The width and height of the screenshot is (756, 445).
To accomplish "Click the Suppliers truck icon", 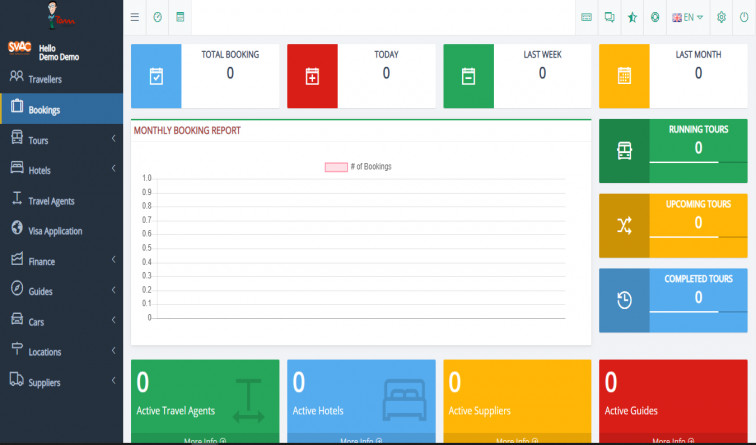I will [x=17, y=379].
